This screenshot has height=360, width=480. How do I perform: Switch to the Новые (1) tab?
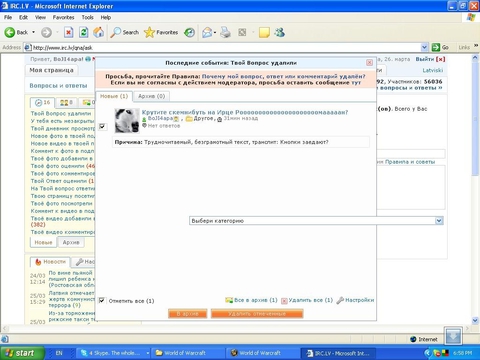point(114,96)
